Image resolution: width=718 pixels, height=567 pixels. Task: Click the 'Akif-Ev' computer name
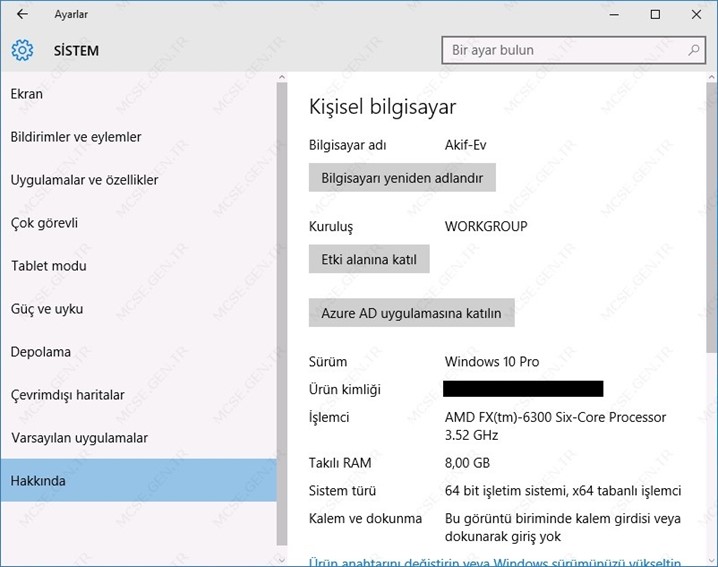click(465, 145)
